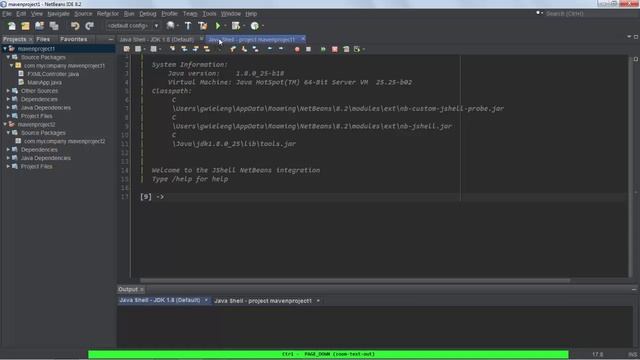Click the JShell prompt line [9] ->
Image resolution: width=640 pixels, height=360 pixels.
[x=151, y=197]
